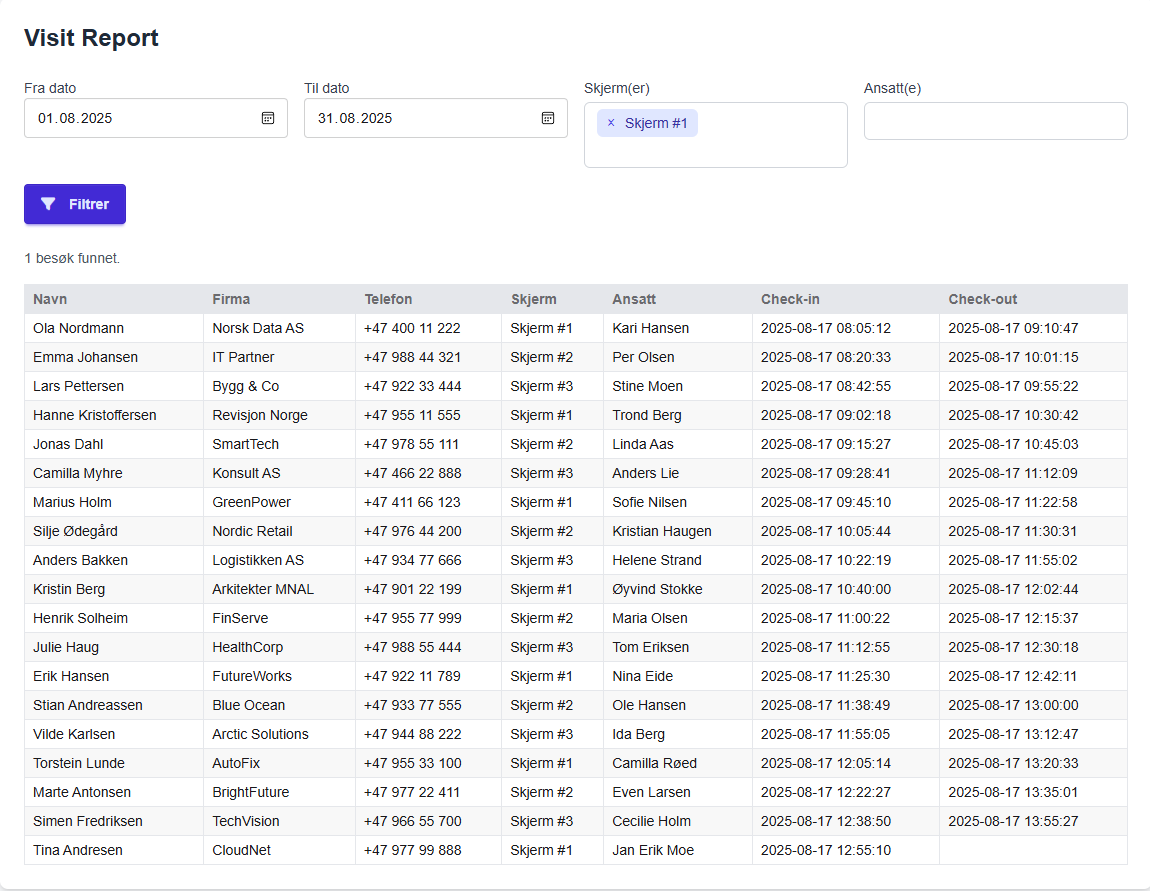The width and height of the screenshot is (1150, 891).
Task: Click the Telefon column header
Action: click(x=388, y=299)
